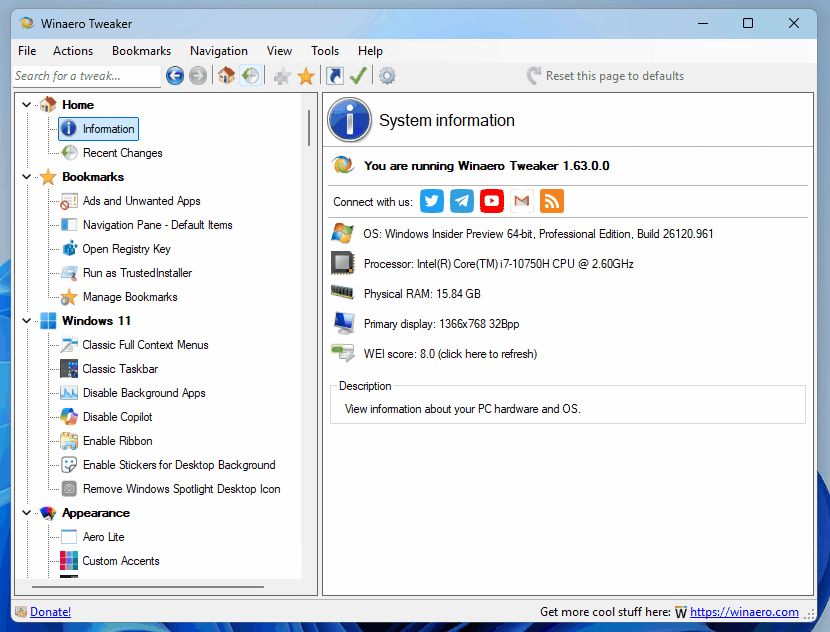Click the gold star bookmarks toolbar icon
Image resolution: width=830 pixels, height=632 pixels.
pyautogui.click(x=306, y=76)
